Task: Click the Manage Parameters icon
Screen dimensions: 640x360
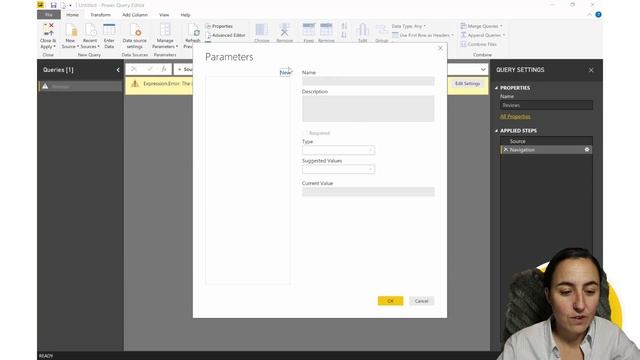Action: (x=165, y=30)
